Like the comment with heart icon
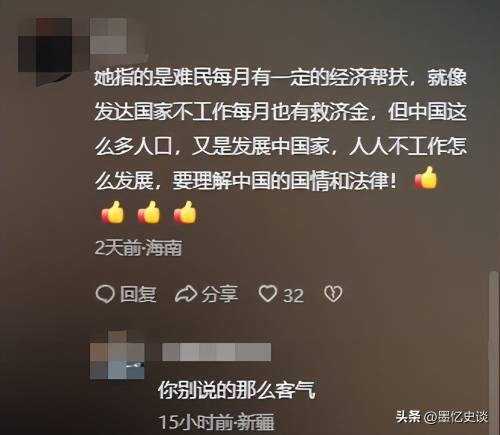This screenshot has width=500, height=435. [268, 294]
